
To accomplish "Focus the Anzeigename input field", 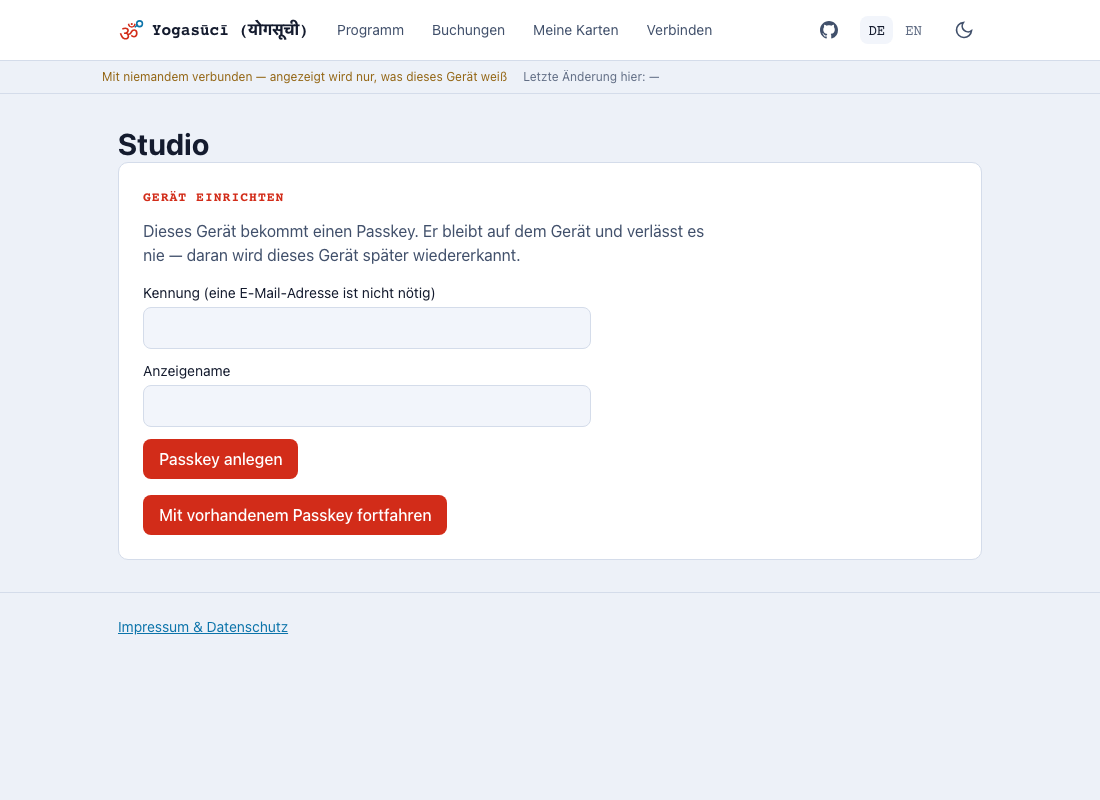I will [367, 406].
